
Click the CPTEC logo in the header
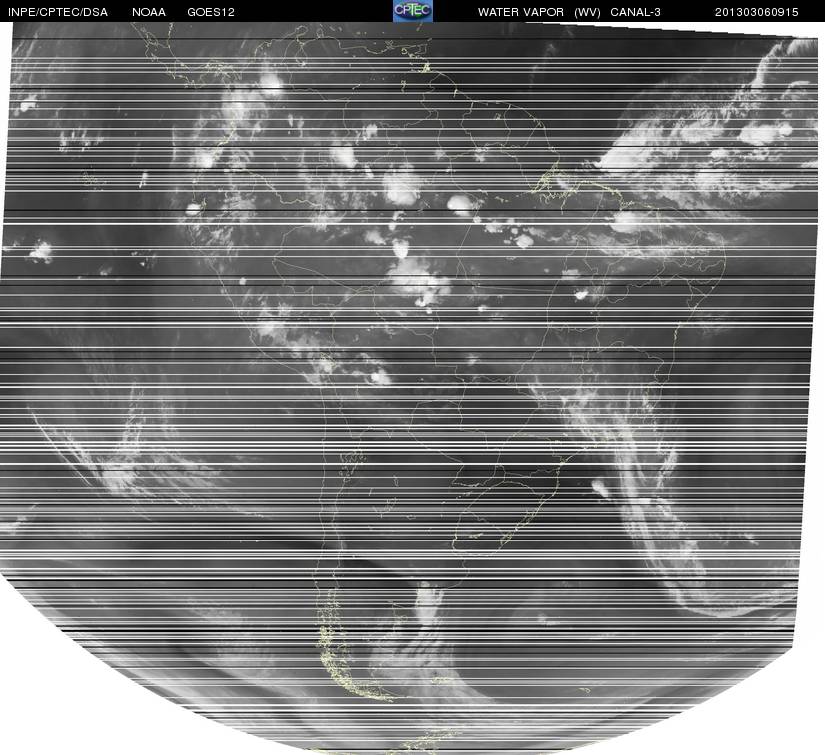(413, 11)
